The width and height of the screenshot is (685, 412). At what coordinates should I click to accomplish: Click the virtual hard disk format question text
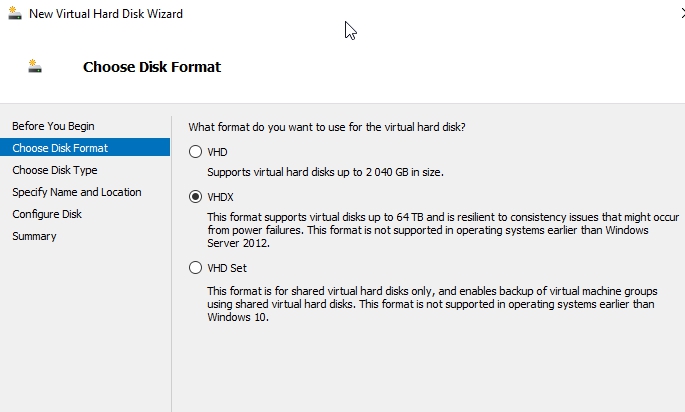click(x=327, y=127)
